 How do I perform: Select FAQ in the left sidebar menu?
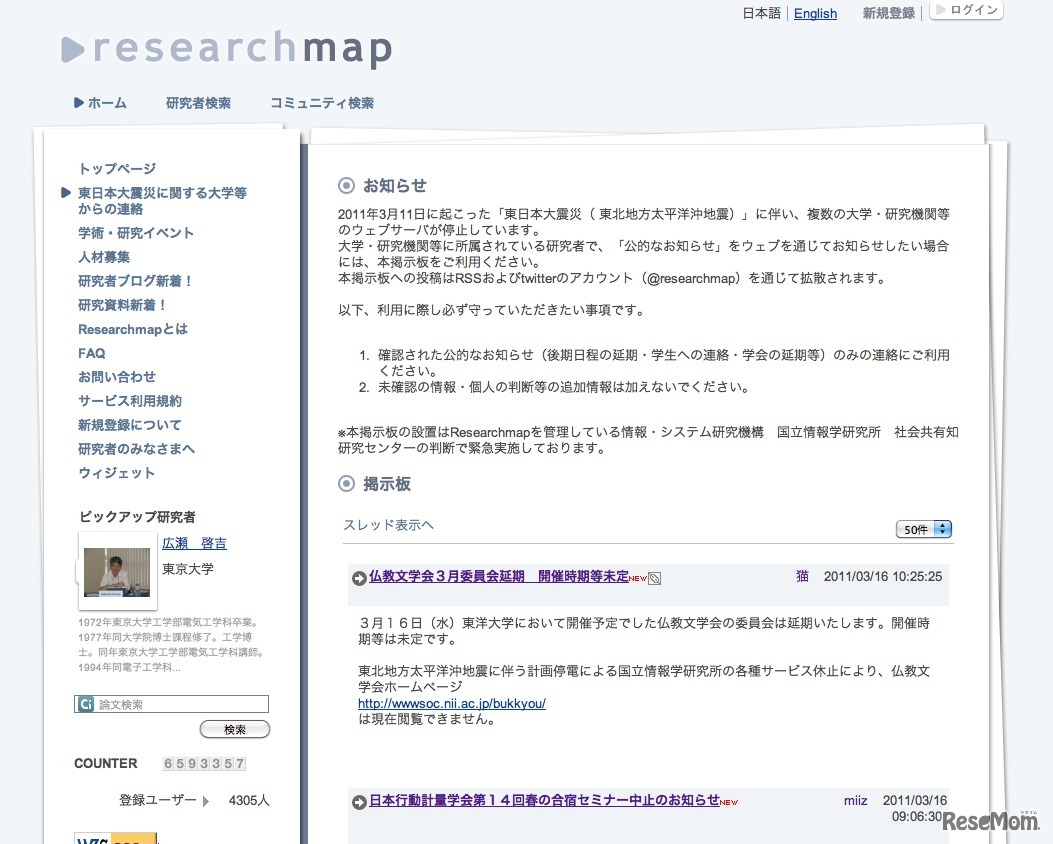click(x=92, y=353)
